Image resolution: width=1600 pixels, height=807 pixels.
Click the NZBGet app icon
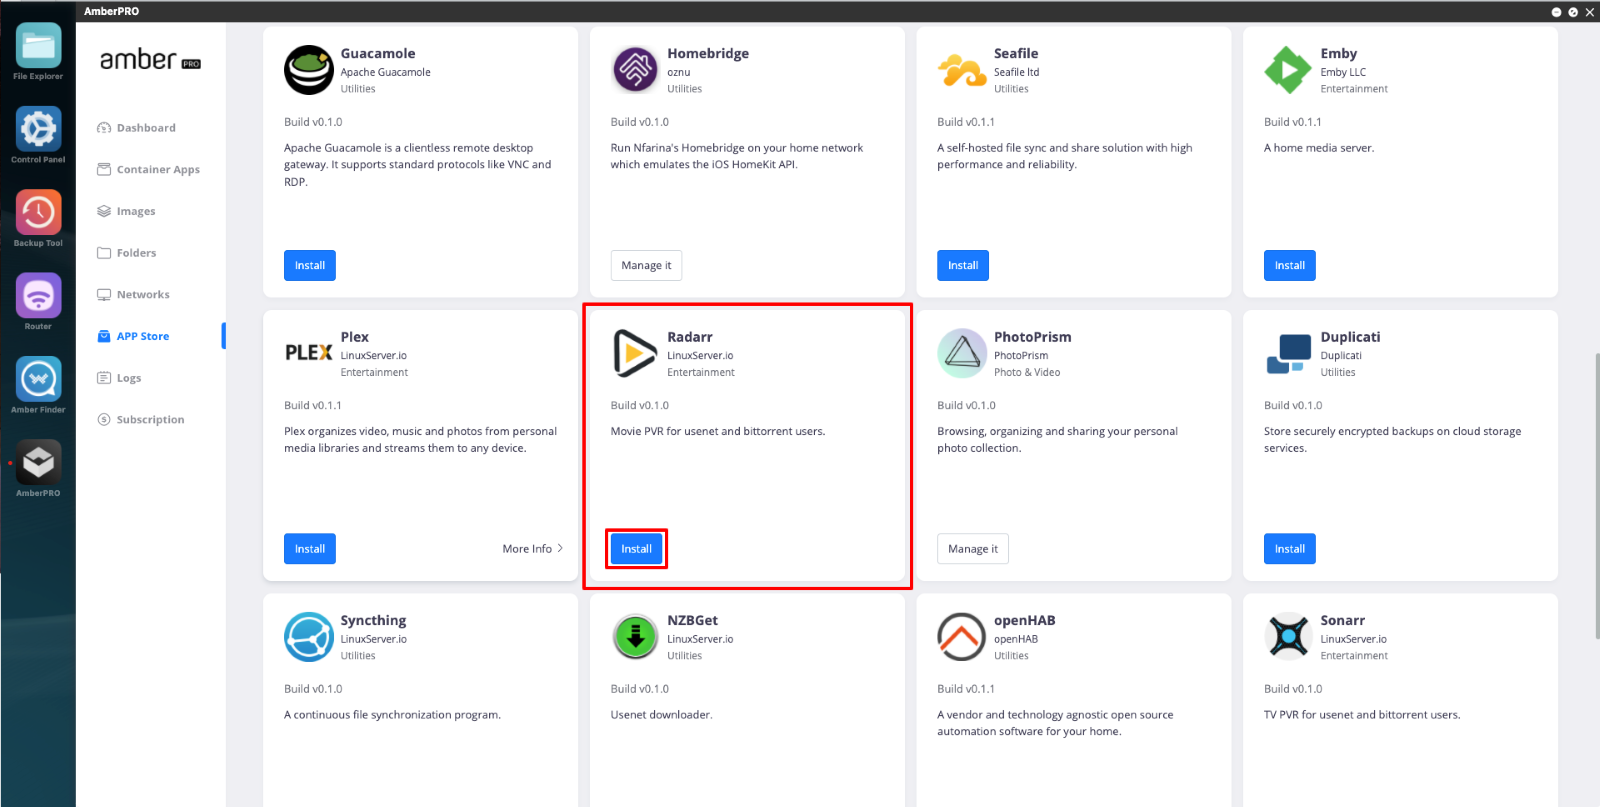635,637
